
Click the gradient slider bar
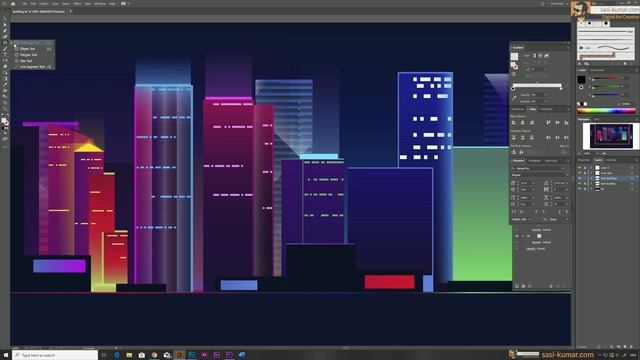click(537, 85)
